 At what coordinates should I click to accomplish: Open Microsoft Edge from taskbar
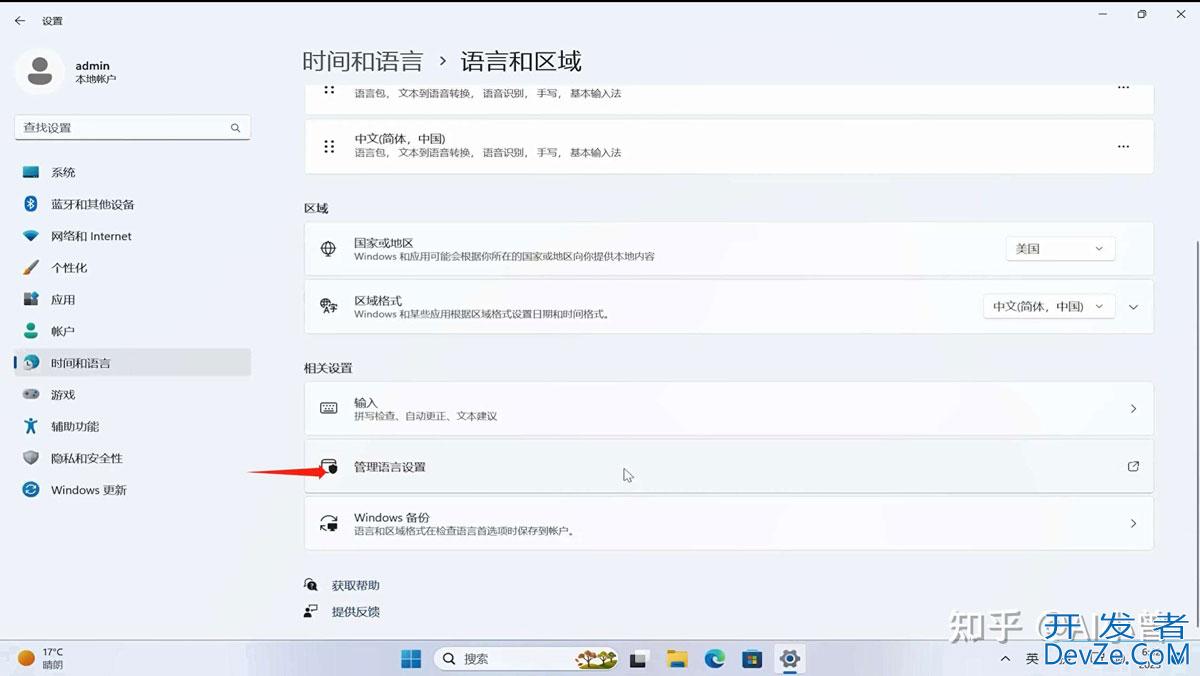point(714,659)
